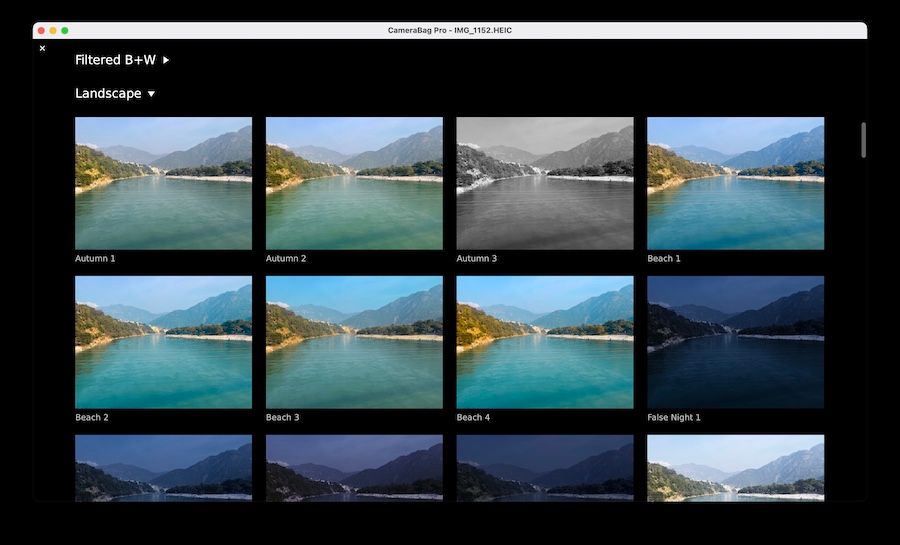Apply the Beach 2 filter thumbnail

click(163, 342)
